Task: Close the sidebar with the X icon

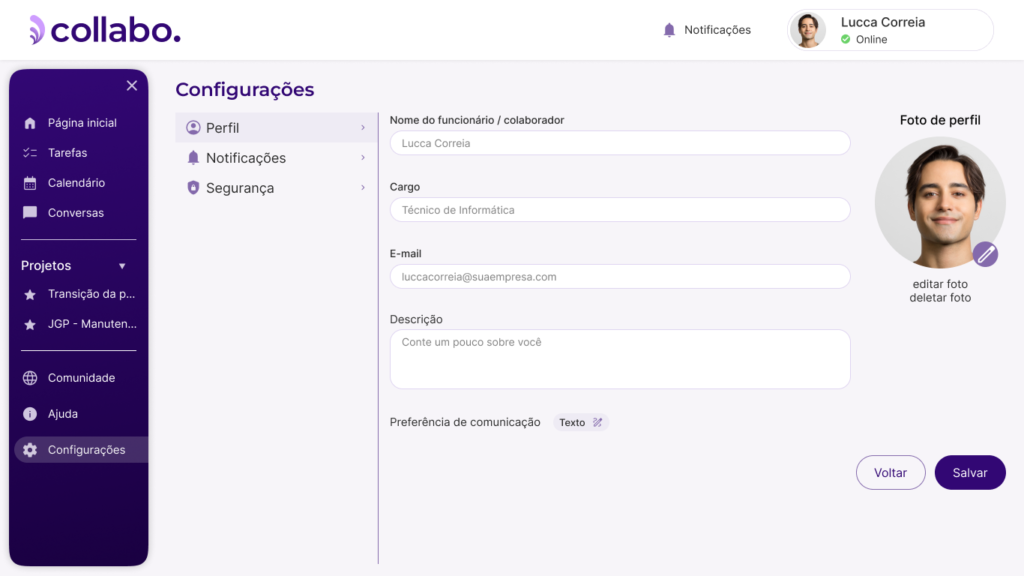Action: (132, 86)
